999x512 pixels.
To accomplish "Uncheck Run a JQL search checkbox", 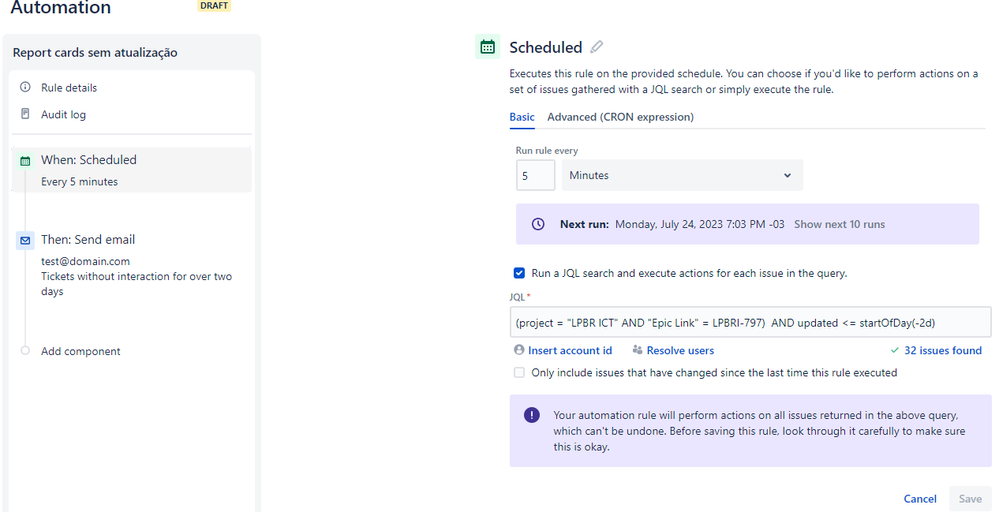I will point(519,273).
